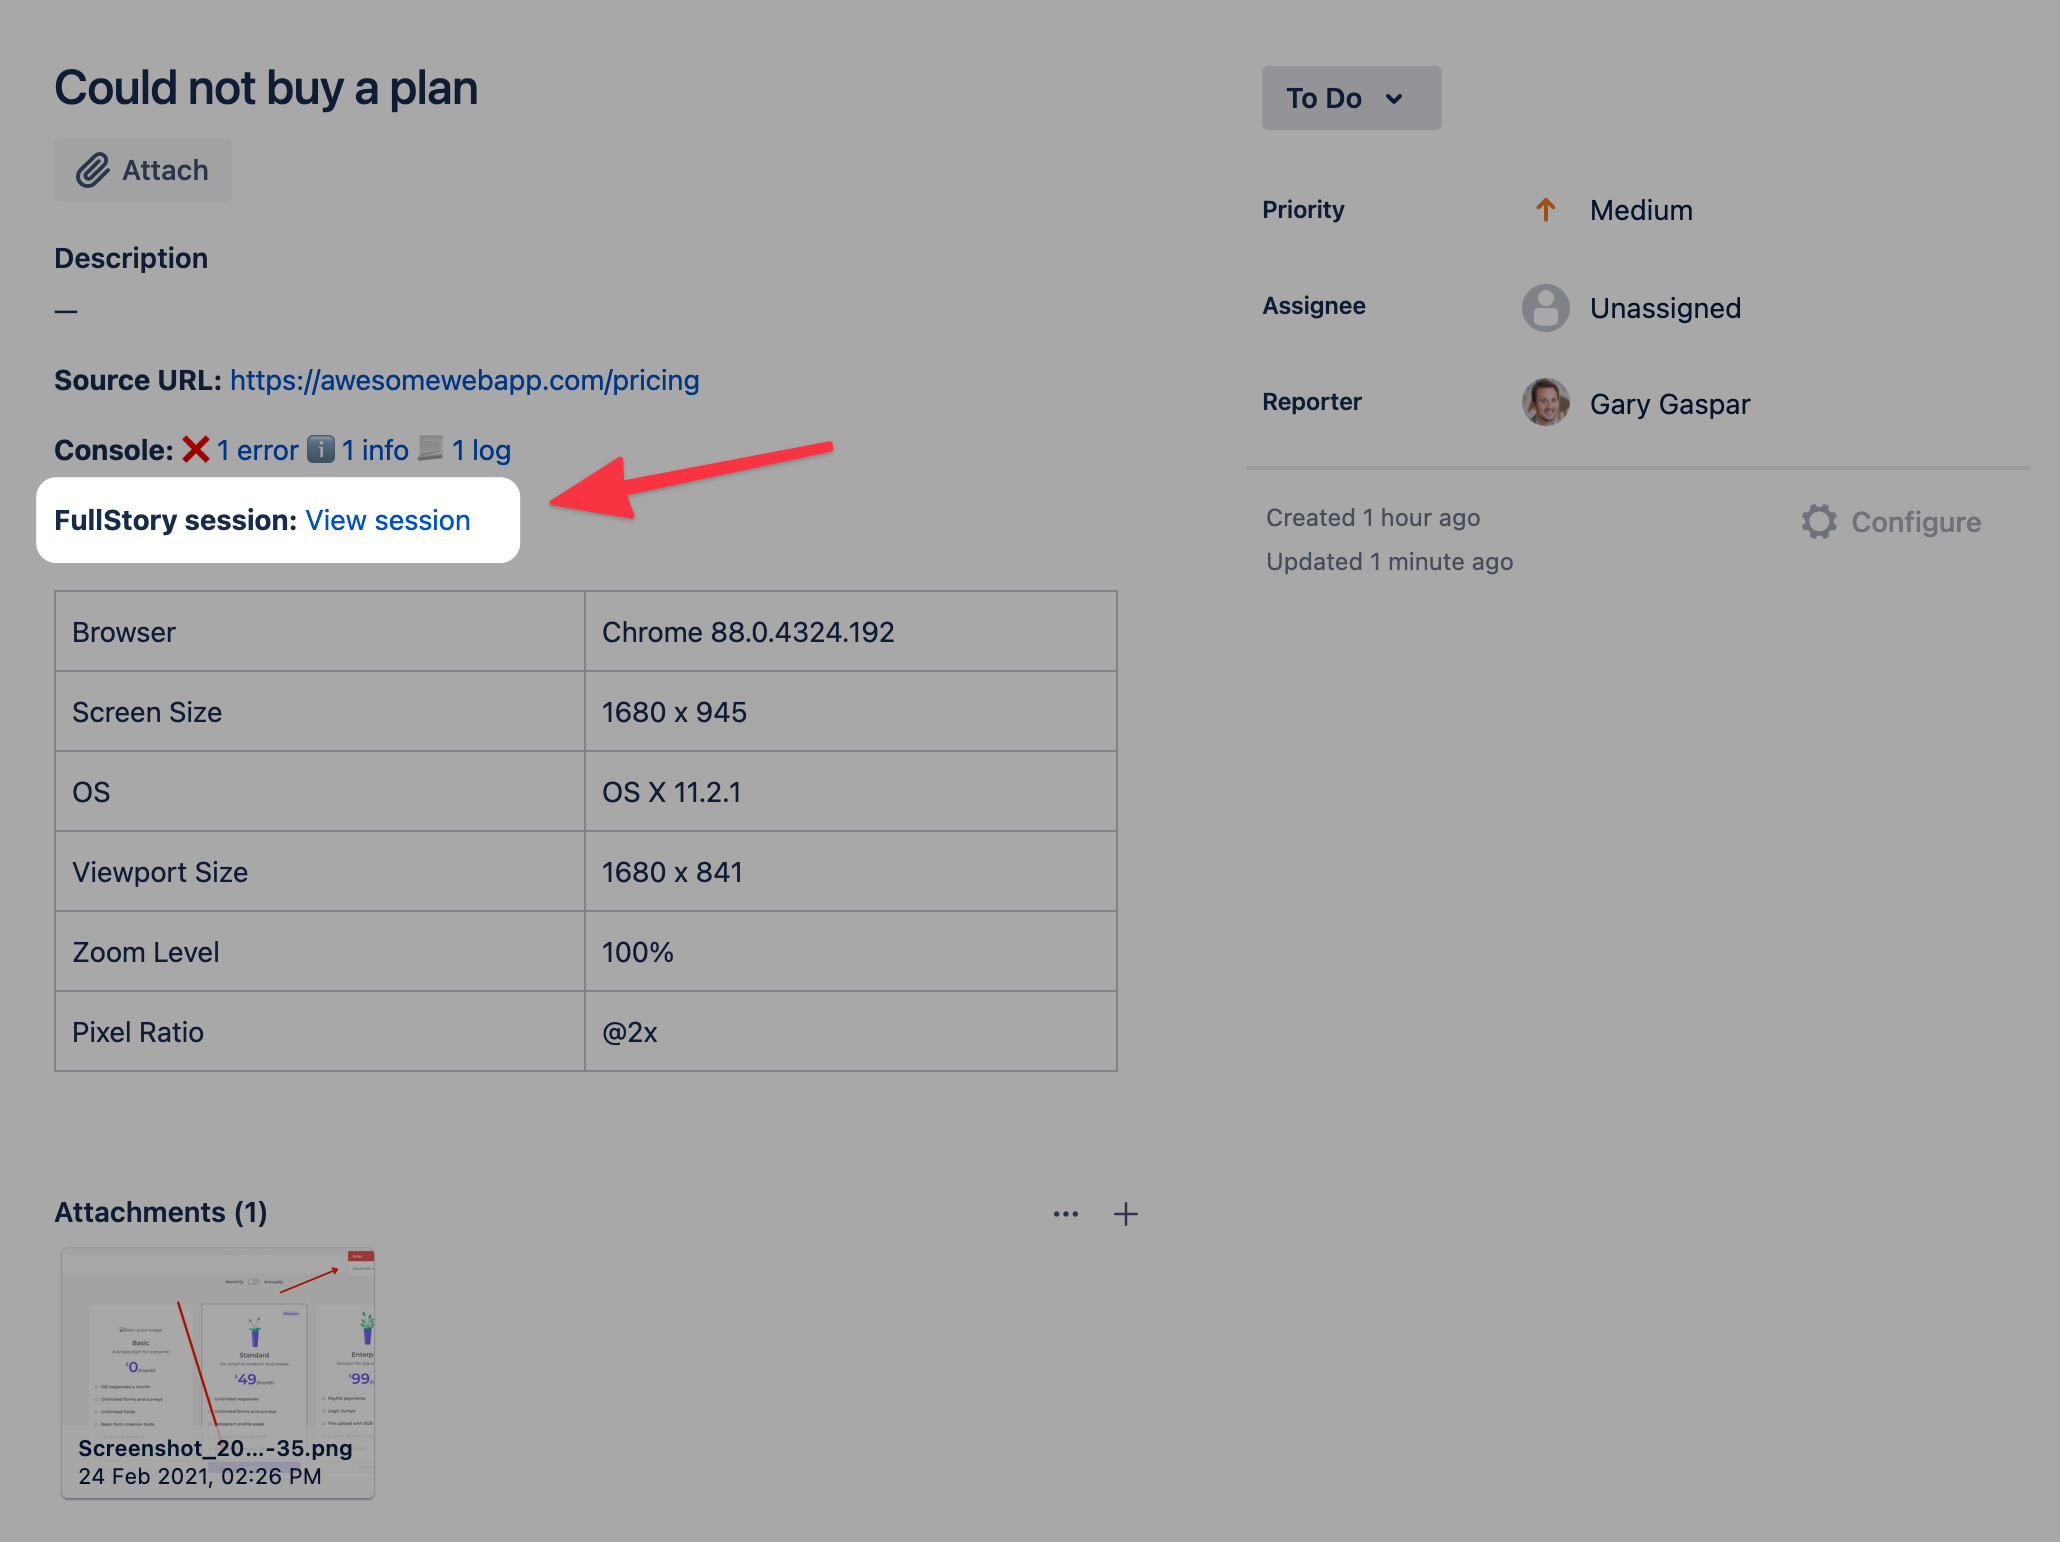Click the Description empty field

point(66,311)
